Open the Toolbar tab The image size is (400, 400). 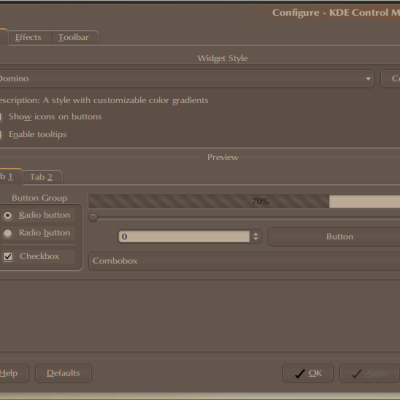74,37
